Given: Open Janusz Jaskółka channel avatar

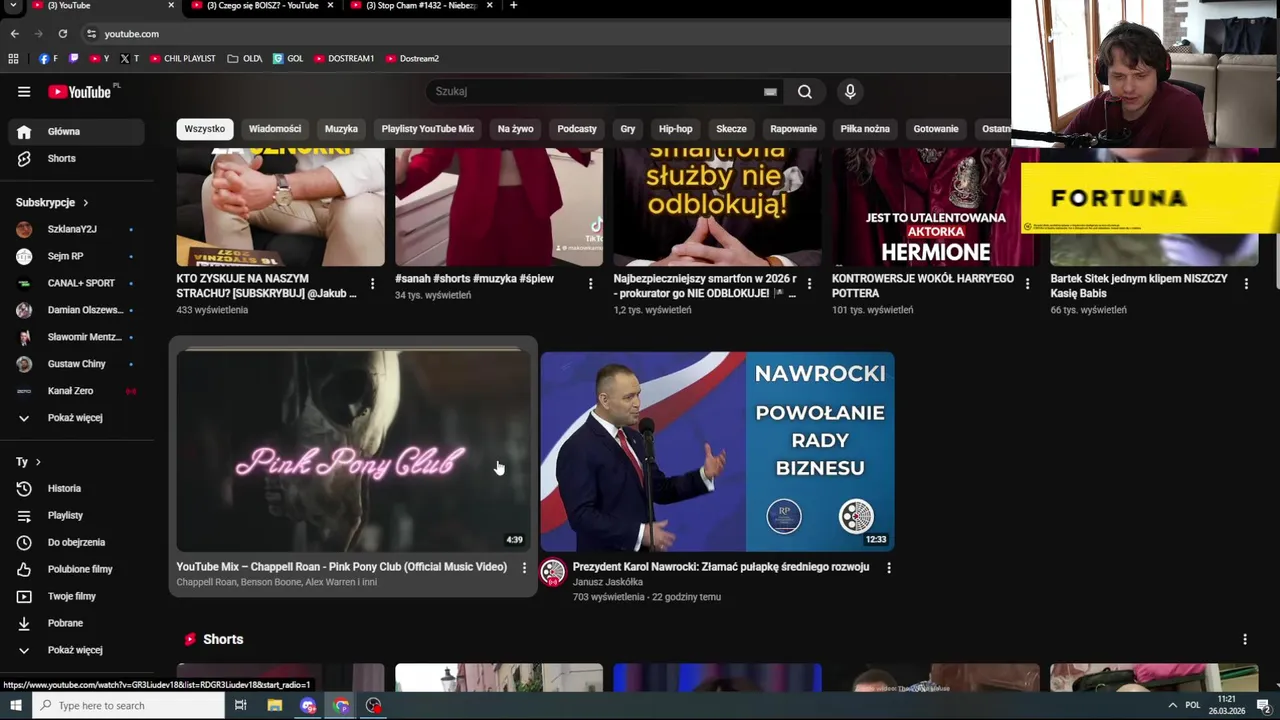Looking at the screenshot, I should (553, 572).
